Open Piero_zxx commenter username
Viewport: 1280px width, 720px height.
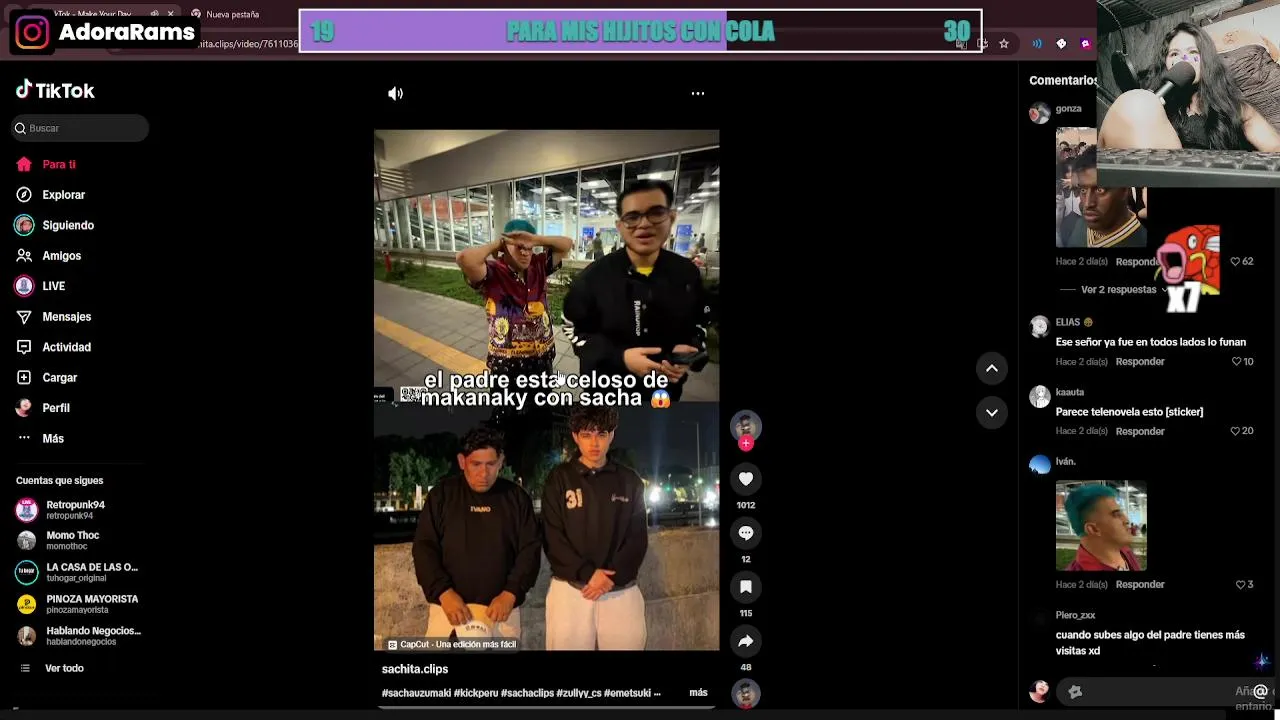click(x=1075, y=615)
